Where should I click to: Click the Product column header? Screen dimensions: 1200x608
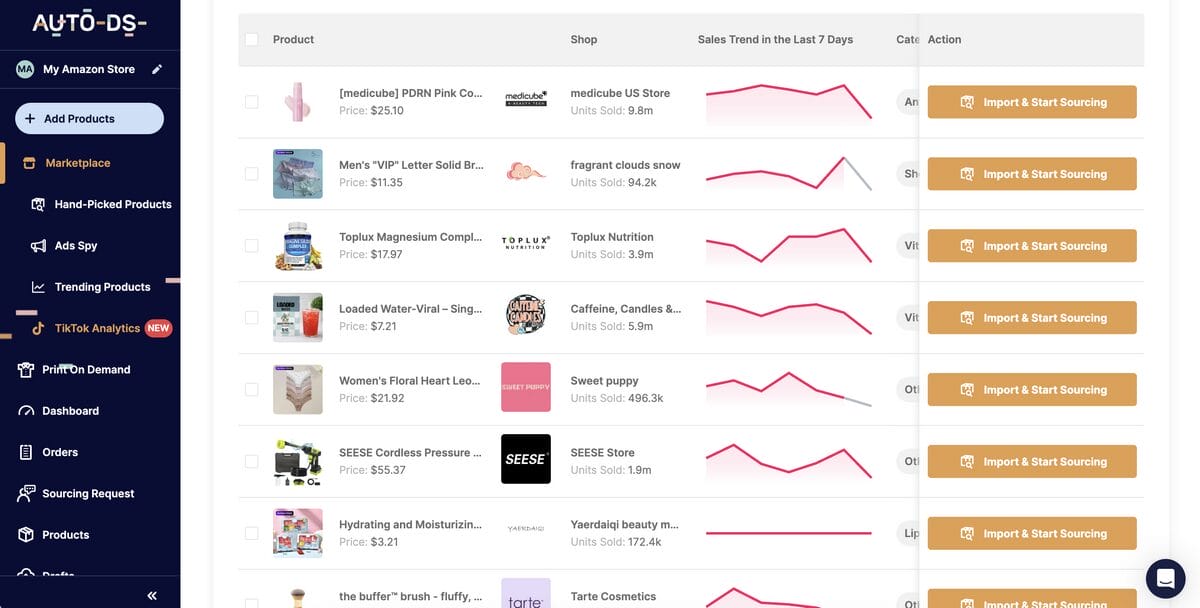[x=293, y=40]
